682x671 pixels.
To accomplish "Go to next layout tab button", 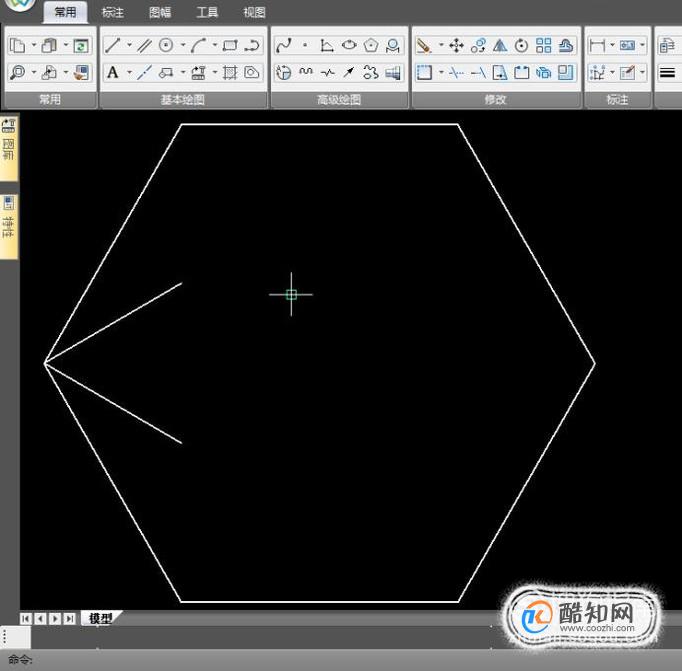I will point(54,618).
